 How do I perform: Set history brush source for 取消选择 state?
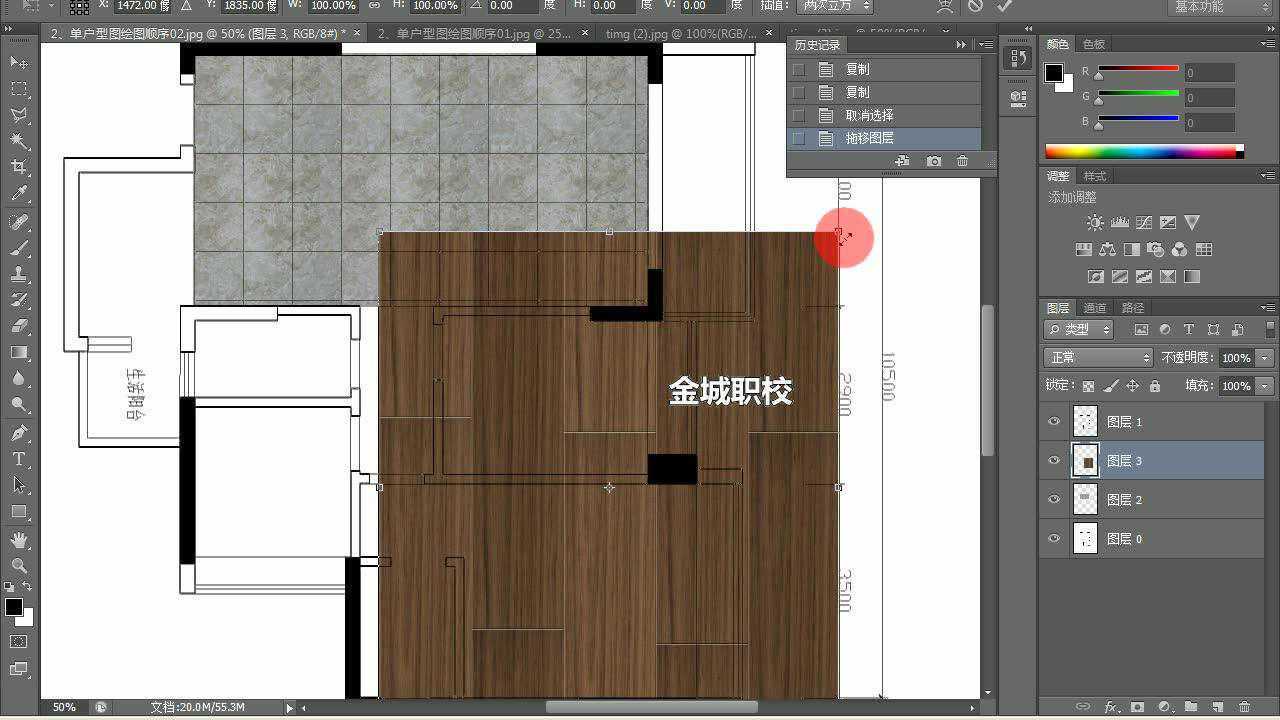point(798,116)
